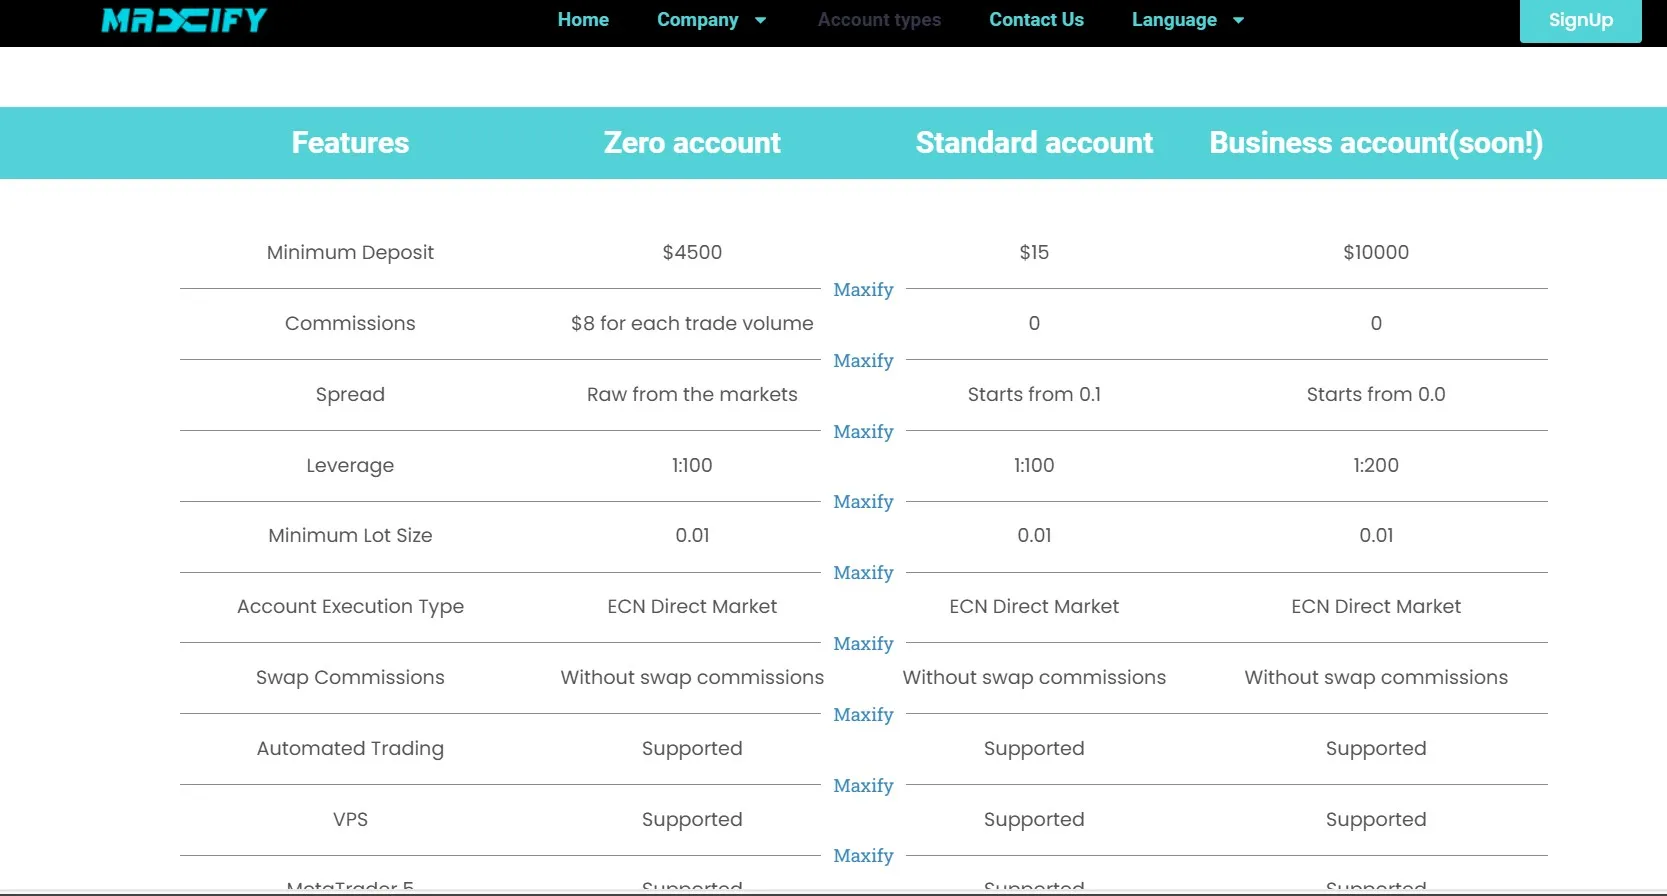1667x896 pixels.
Task: Select the Spread row label
Action: 350,394
